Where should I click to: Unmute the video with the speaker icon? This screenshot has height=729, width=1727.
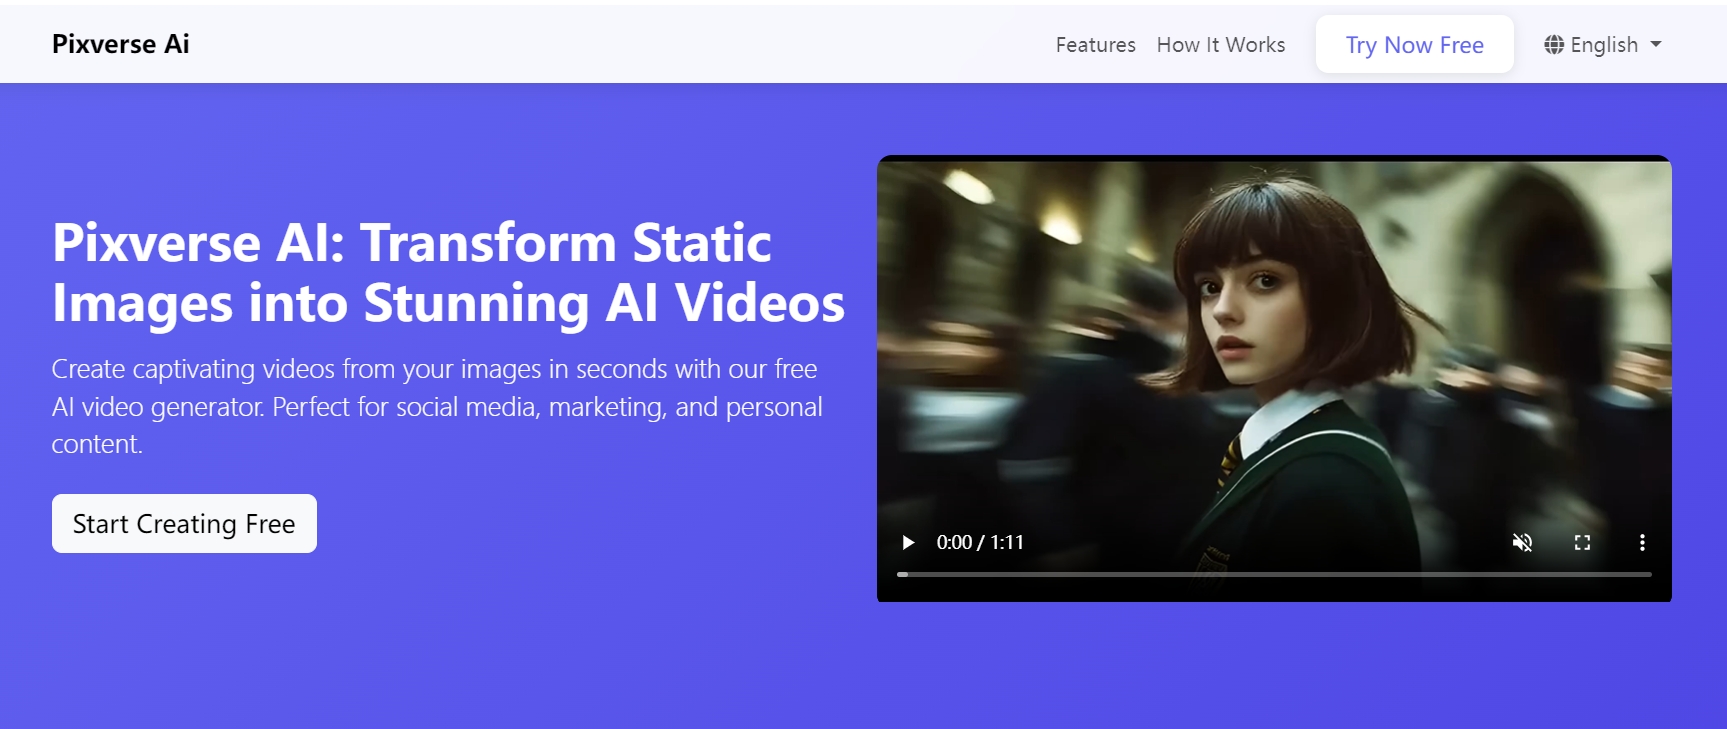1522,542
